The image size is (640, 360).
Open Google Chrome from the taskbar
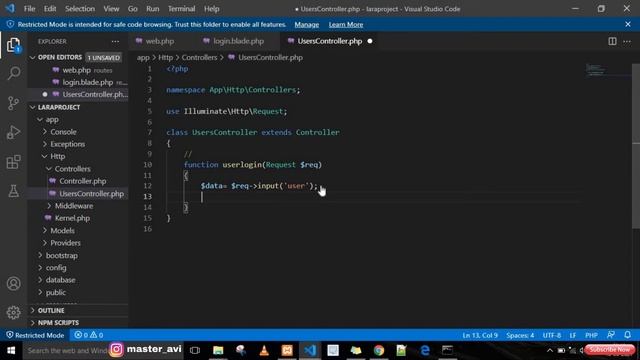[379, 350]
